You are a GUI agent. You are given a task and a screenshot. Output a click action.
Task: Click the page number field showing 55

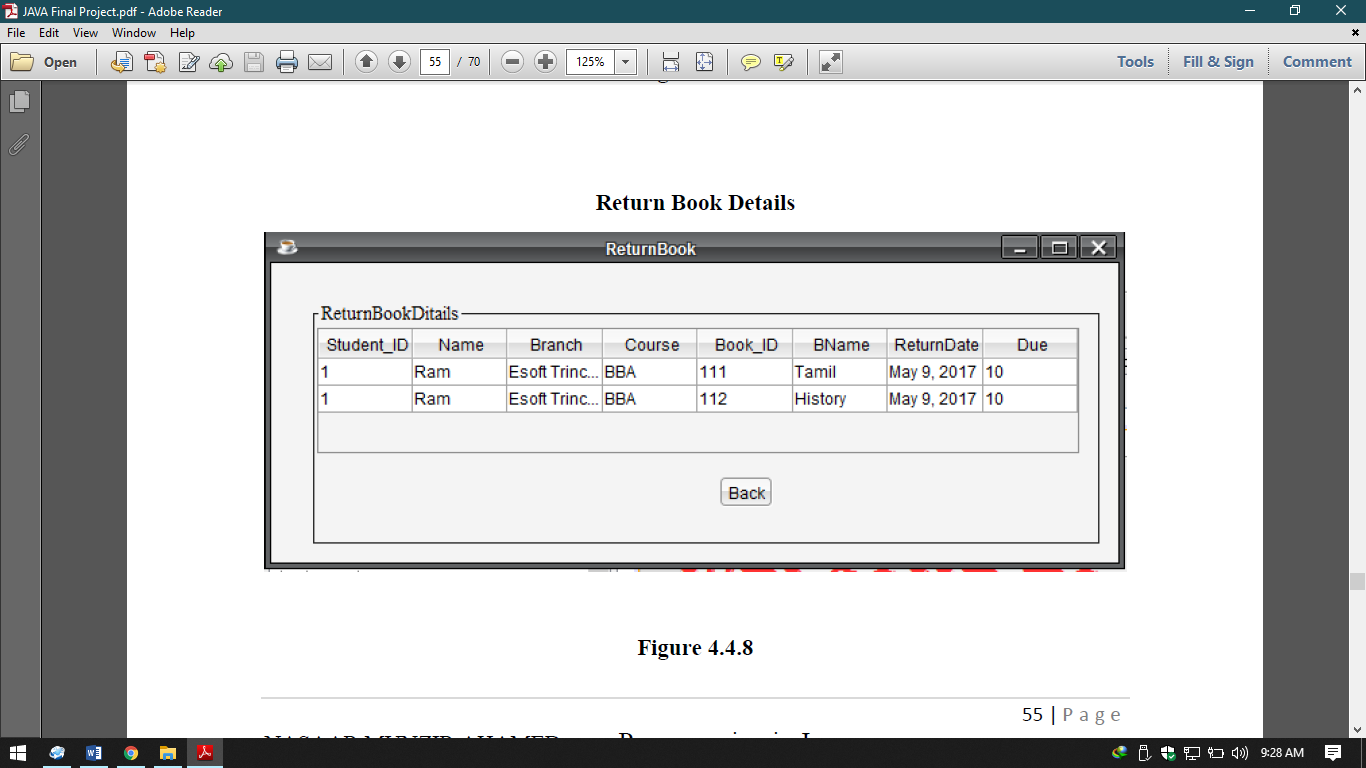click(x=435, y=62)
